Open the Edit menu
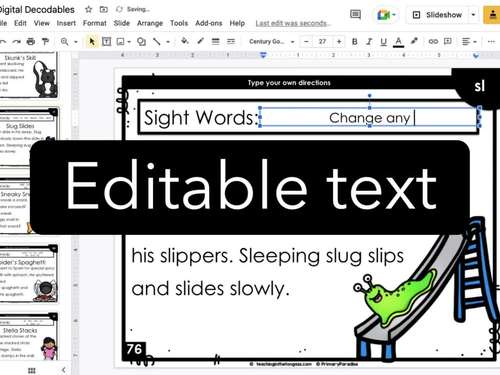This screenshot has height=375, width=500. click(20, 23)
